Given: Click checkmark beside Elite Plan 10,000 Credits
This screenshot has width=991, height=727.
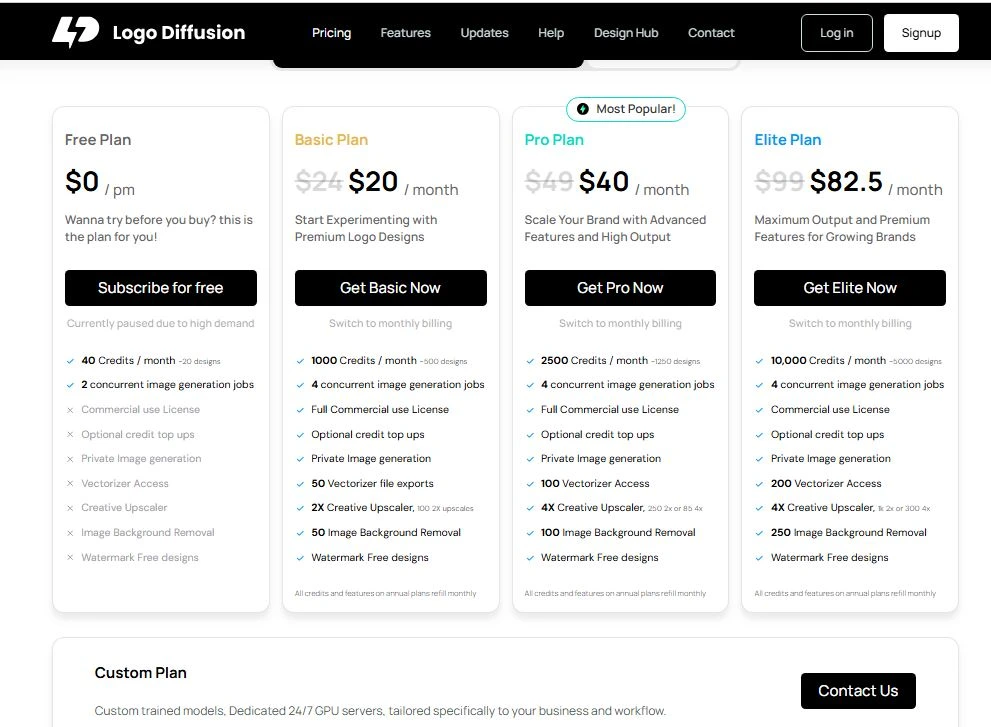Looking at the screenshot, I should click(x=760, y=361).
